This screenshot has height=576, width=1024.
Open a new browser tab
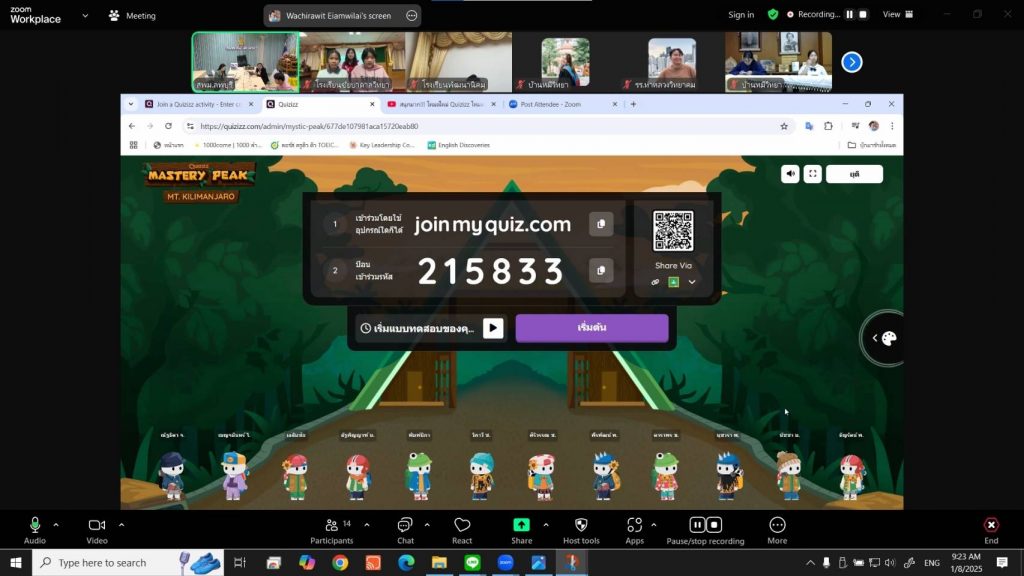(x=633, y=104)
